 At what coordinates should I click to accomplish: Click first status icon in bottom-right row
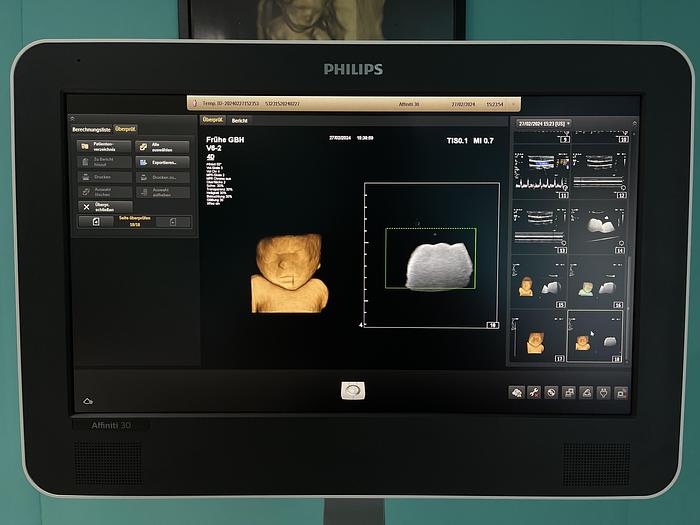click(517, 392)
